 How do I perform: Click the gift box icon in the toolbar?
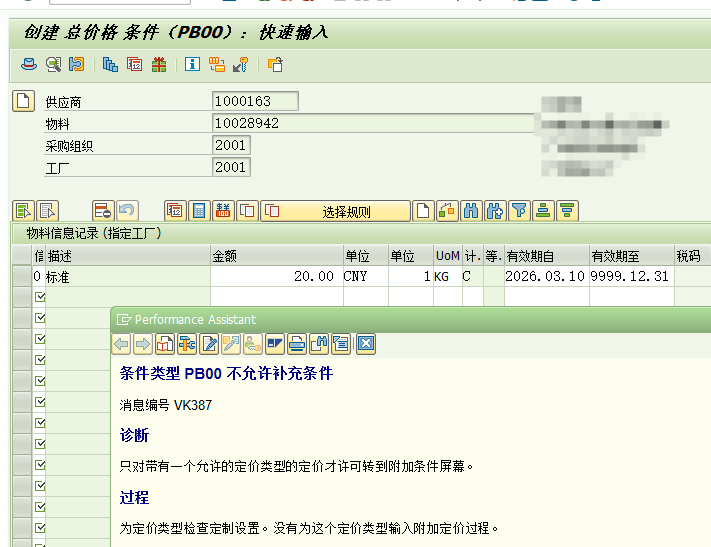[159, 65]
